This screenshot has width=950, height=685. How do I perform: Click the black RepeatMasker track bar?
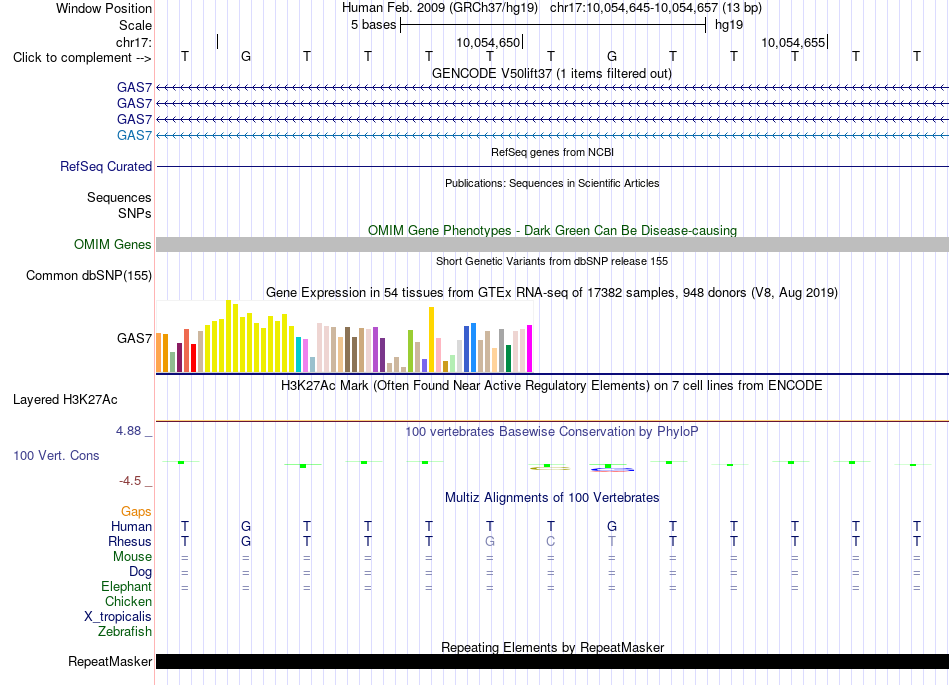[552, 661]
